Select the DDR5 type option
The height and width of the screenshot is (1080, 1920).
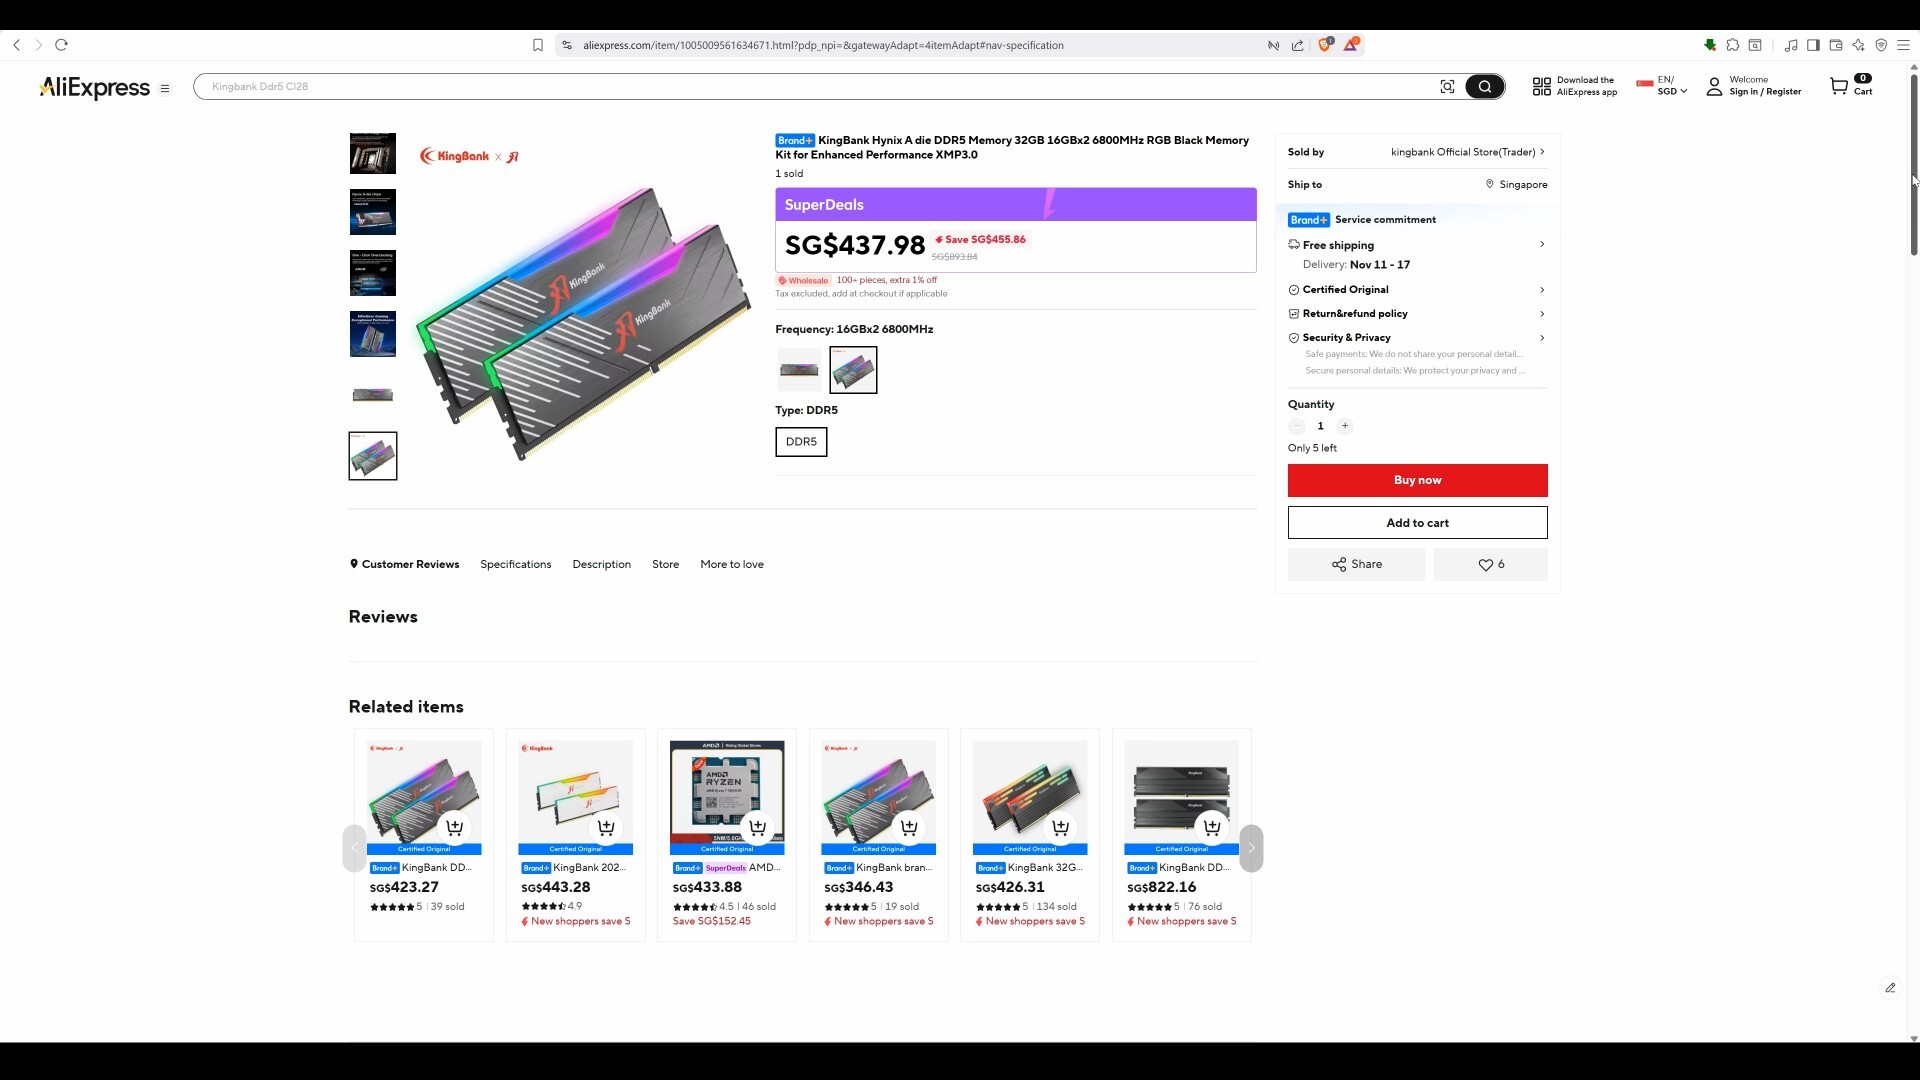[x=801, y=441]
